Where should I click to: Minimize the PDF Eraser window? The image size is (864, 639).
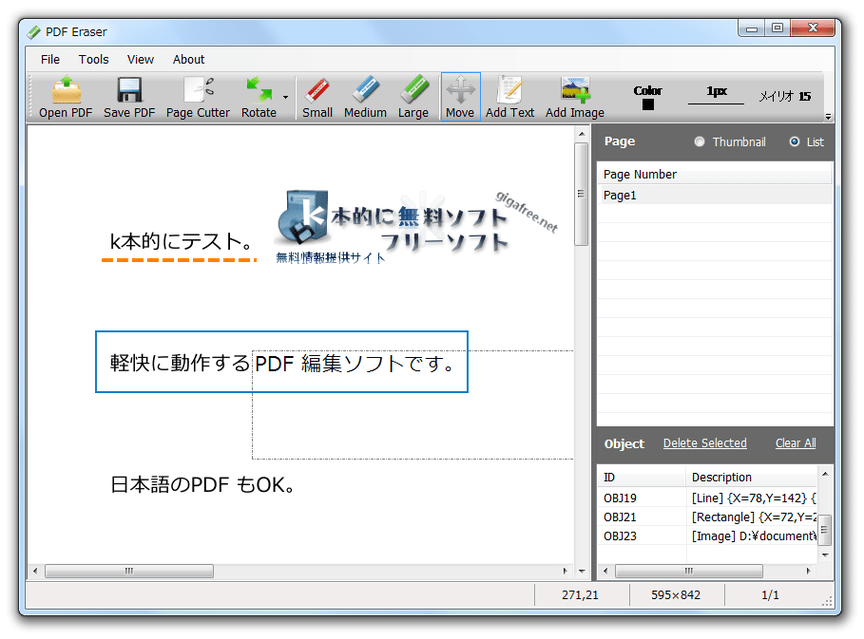coord(752,28)
